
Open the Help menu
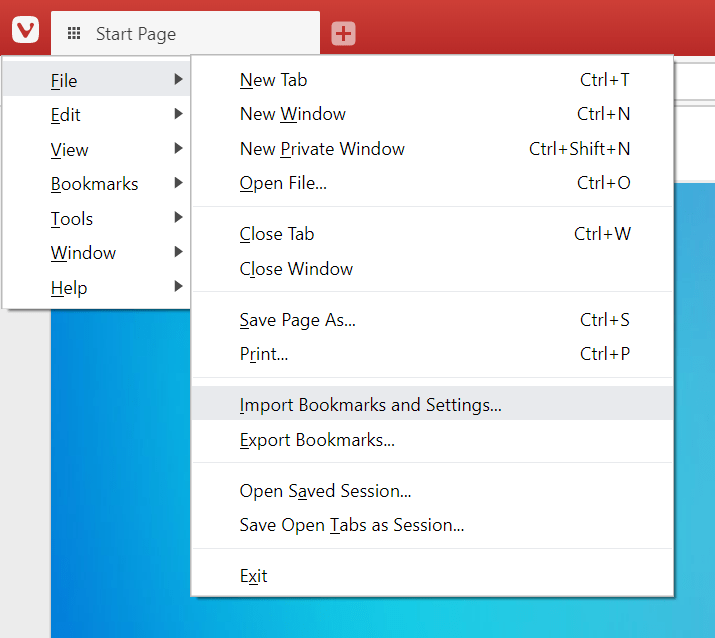[x=97, y=287]
